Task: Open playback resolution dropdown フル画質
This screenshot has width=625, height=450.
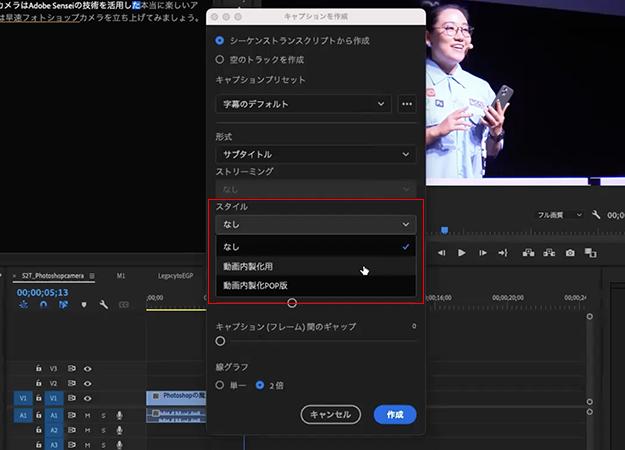Action: (559, 215)
